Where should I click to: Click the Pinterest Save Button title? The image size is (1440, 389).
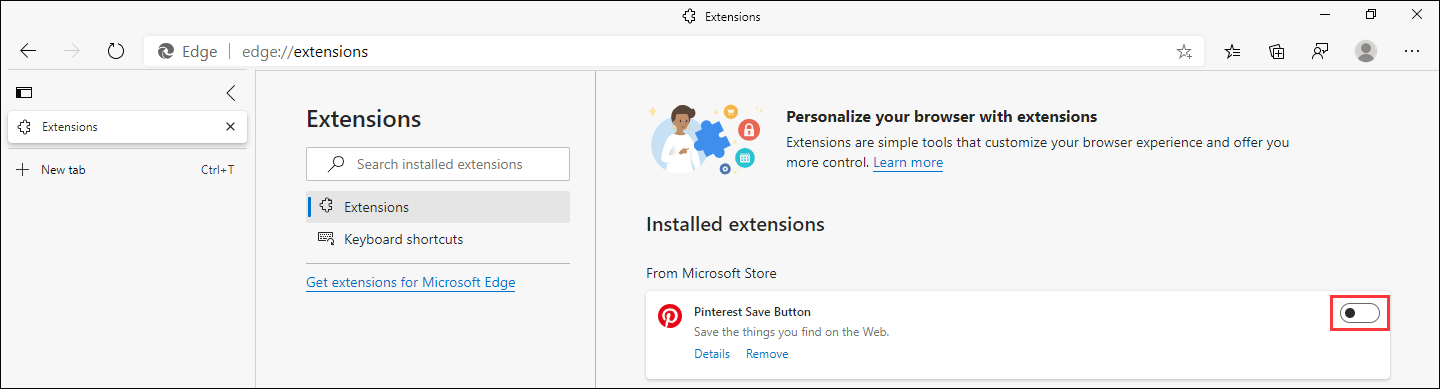click(x=752, y=312)
